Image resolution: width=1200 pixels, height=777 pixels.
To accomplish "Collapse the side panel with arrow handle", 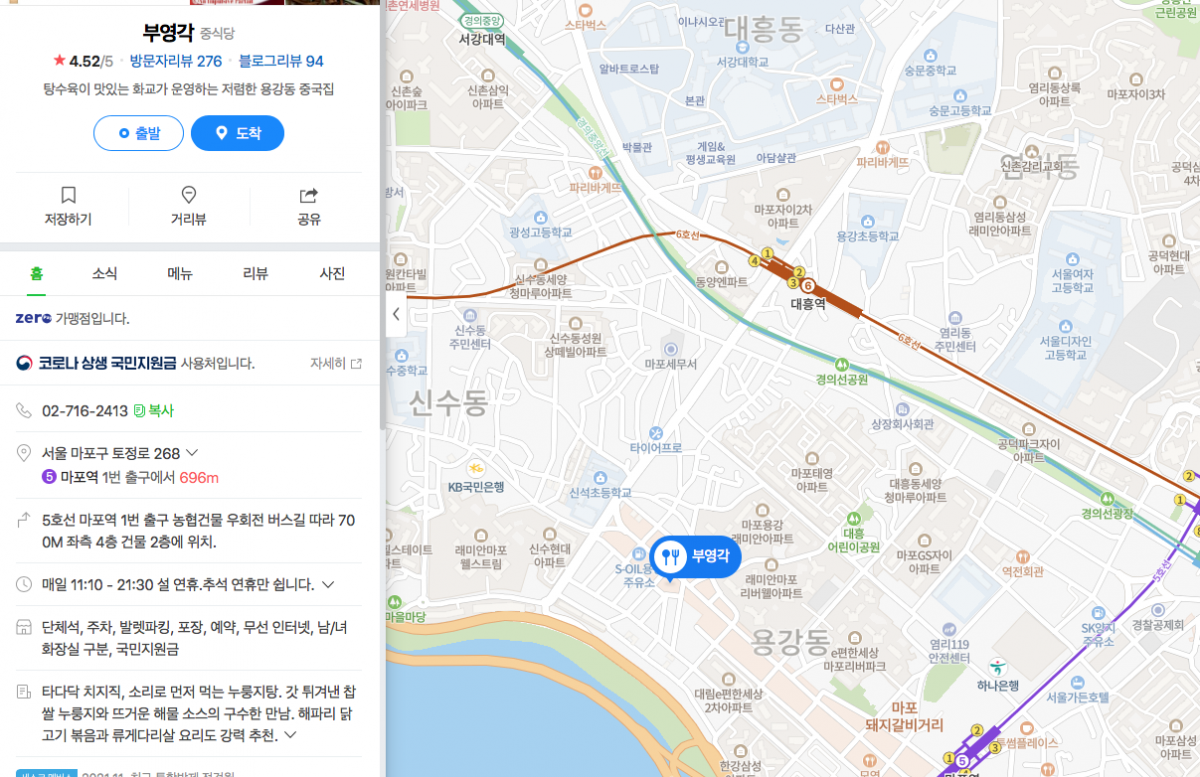I will 396,314.
